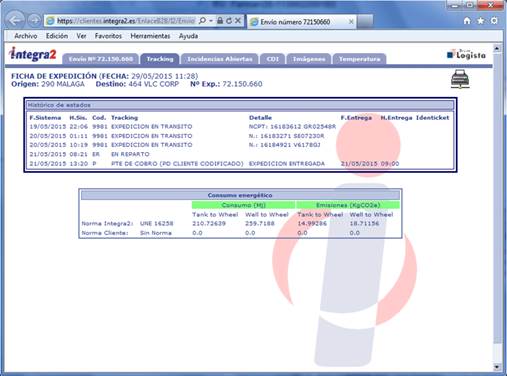The height and width of the screenshot is (376, 507).
Task: Click the security lock icon
Action: coord(220,21)
